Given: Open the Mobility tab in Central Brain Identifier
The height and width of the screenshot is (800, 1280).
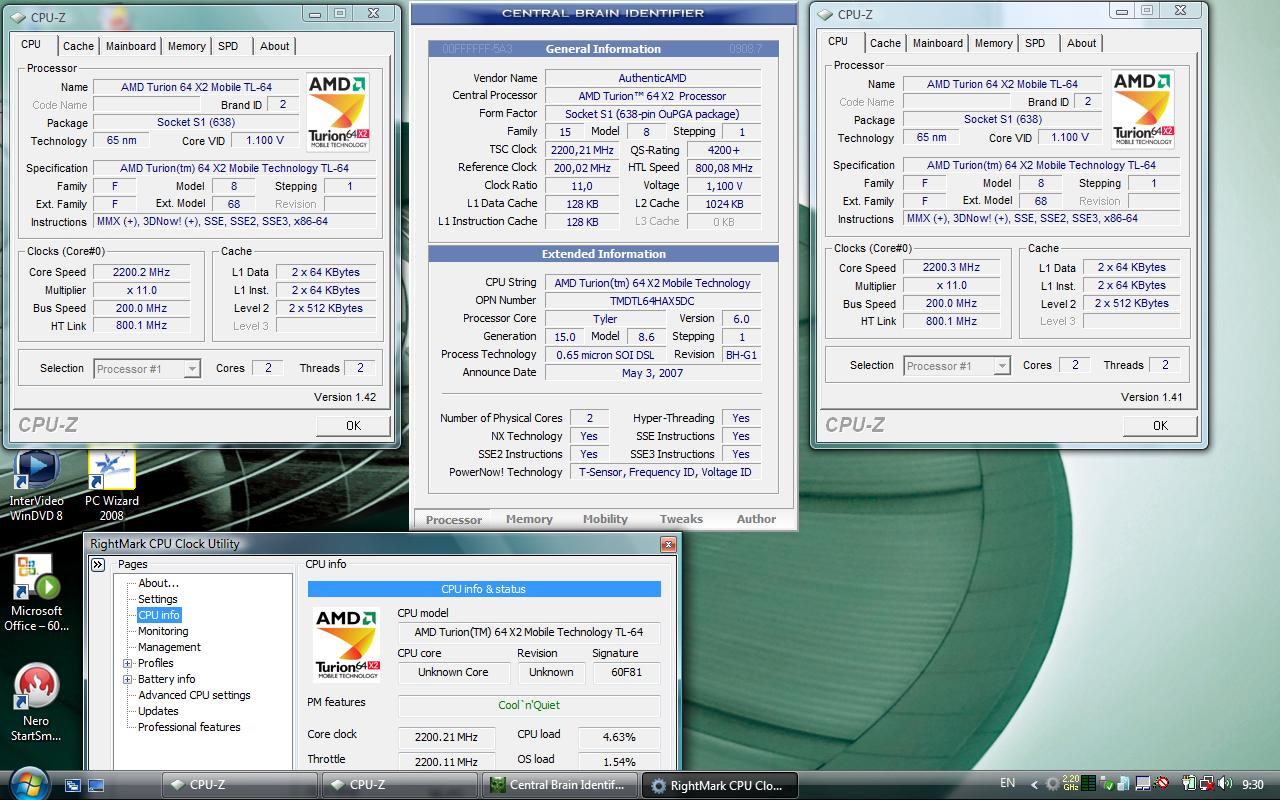Looking at the screenshot, I should 605,519.
